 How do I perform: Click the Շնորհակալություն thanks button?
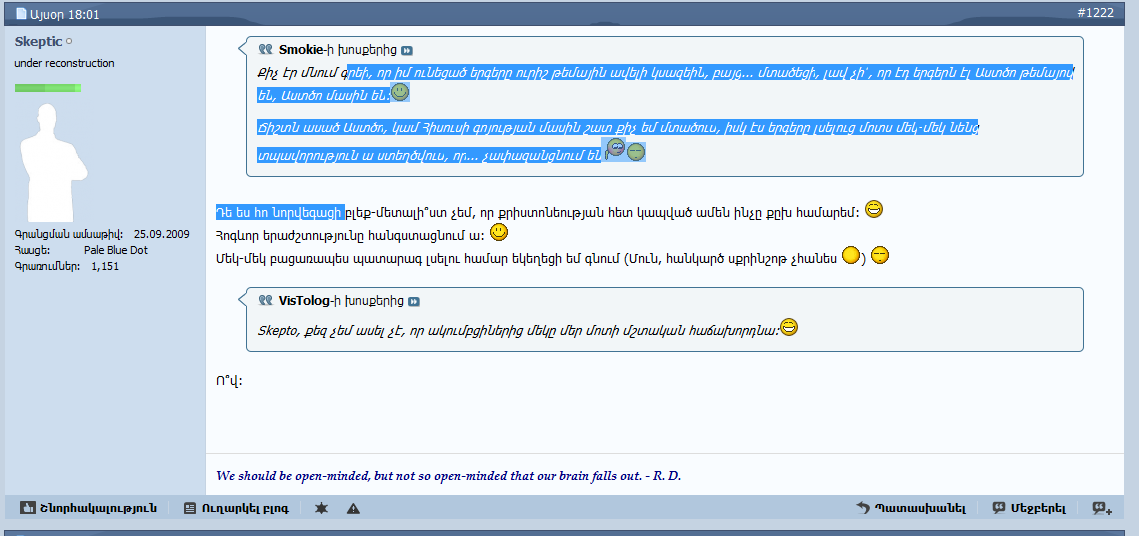(x=89, y=508)
